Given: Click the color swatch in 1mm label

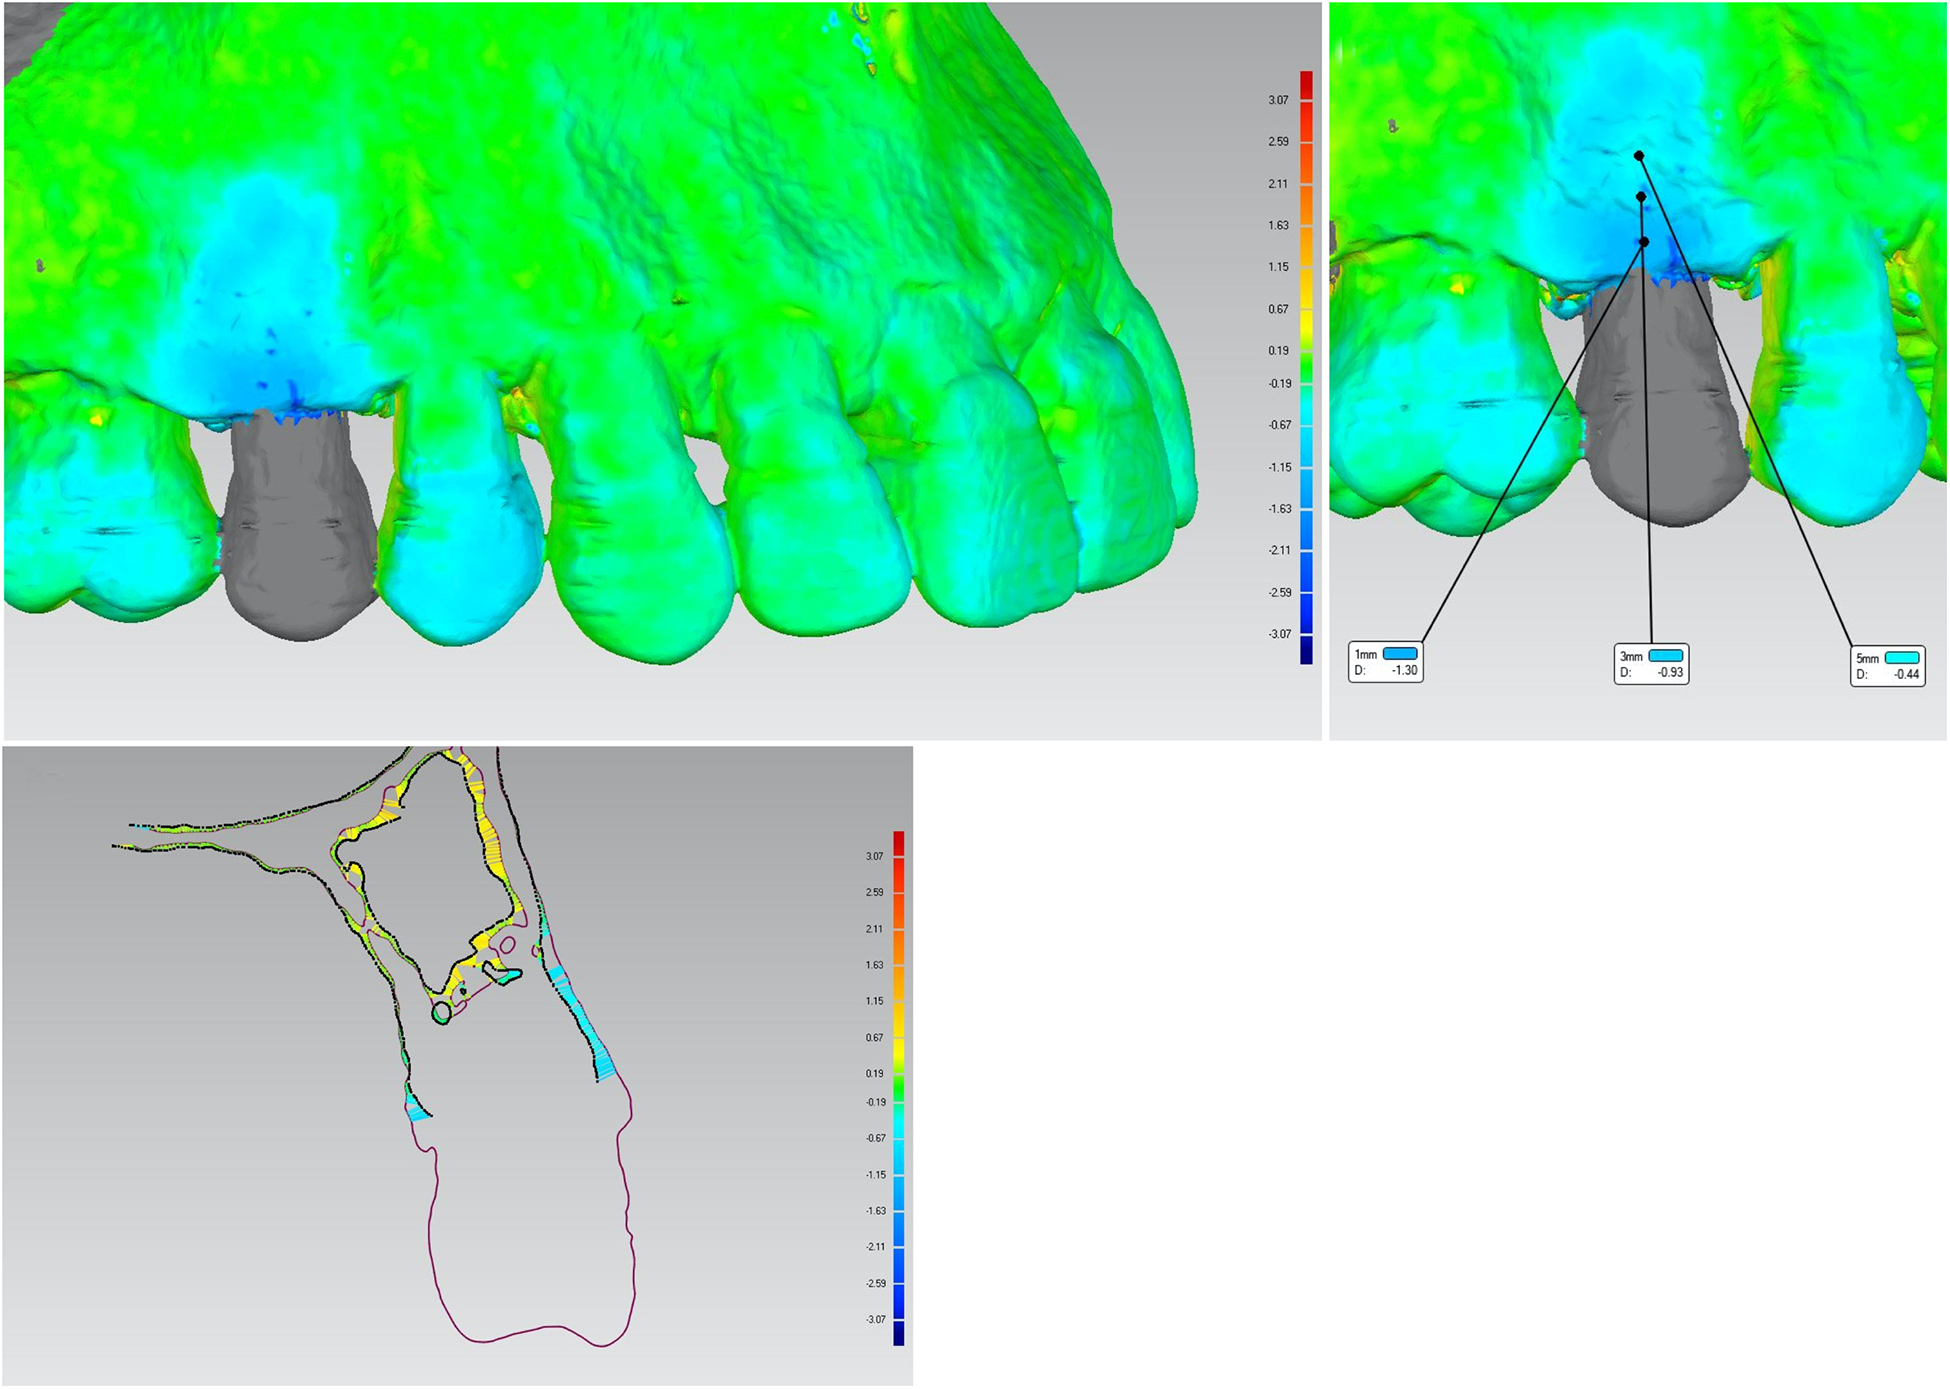Looking at the screenshot, I should [1400, 654].
